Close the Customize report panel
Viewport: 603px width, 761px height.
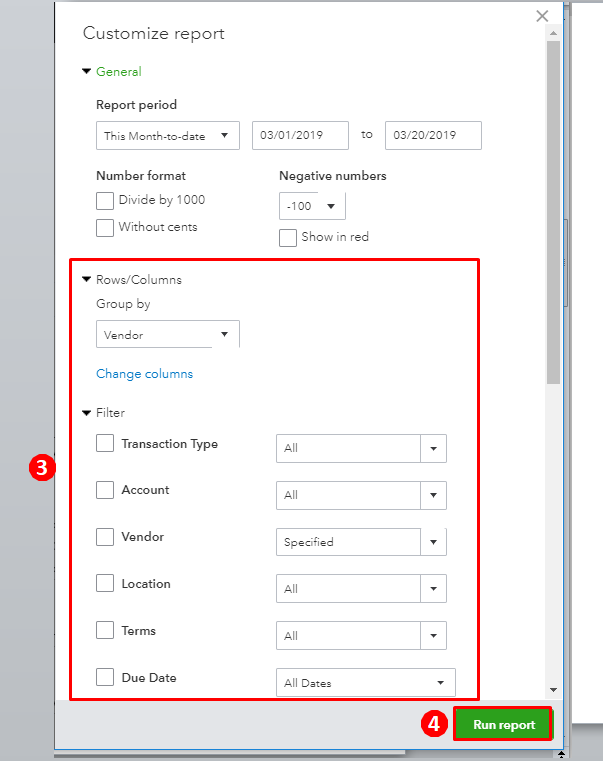tap(542, 16)
